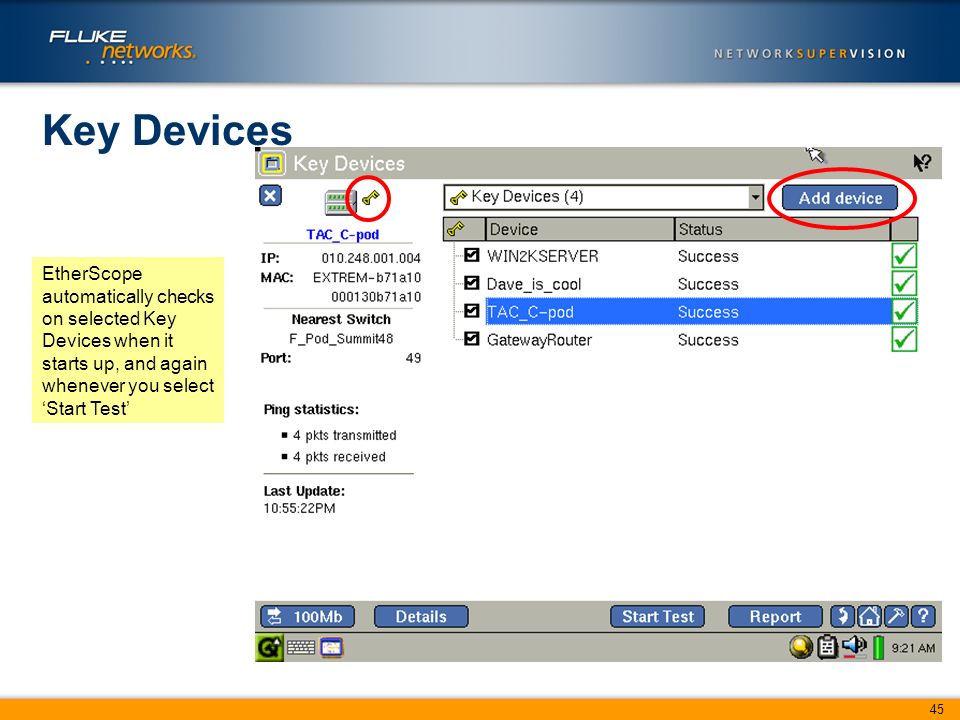Image resolution: width=960 pixels, height=720 pixels.
Task: Click the 9:21 AM clock
Action: (x=913, y=648)
